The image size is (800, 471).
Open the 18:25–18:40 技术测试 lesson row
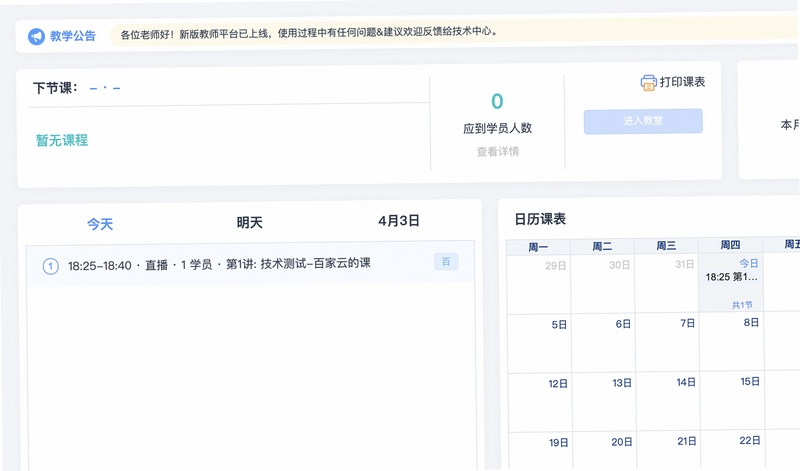tap(250, 264)
